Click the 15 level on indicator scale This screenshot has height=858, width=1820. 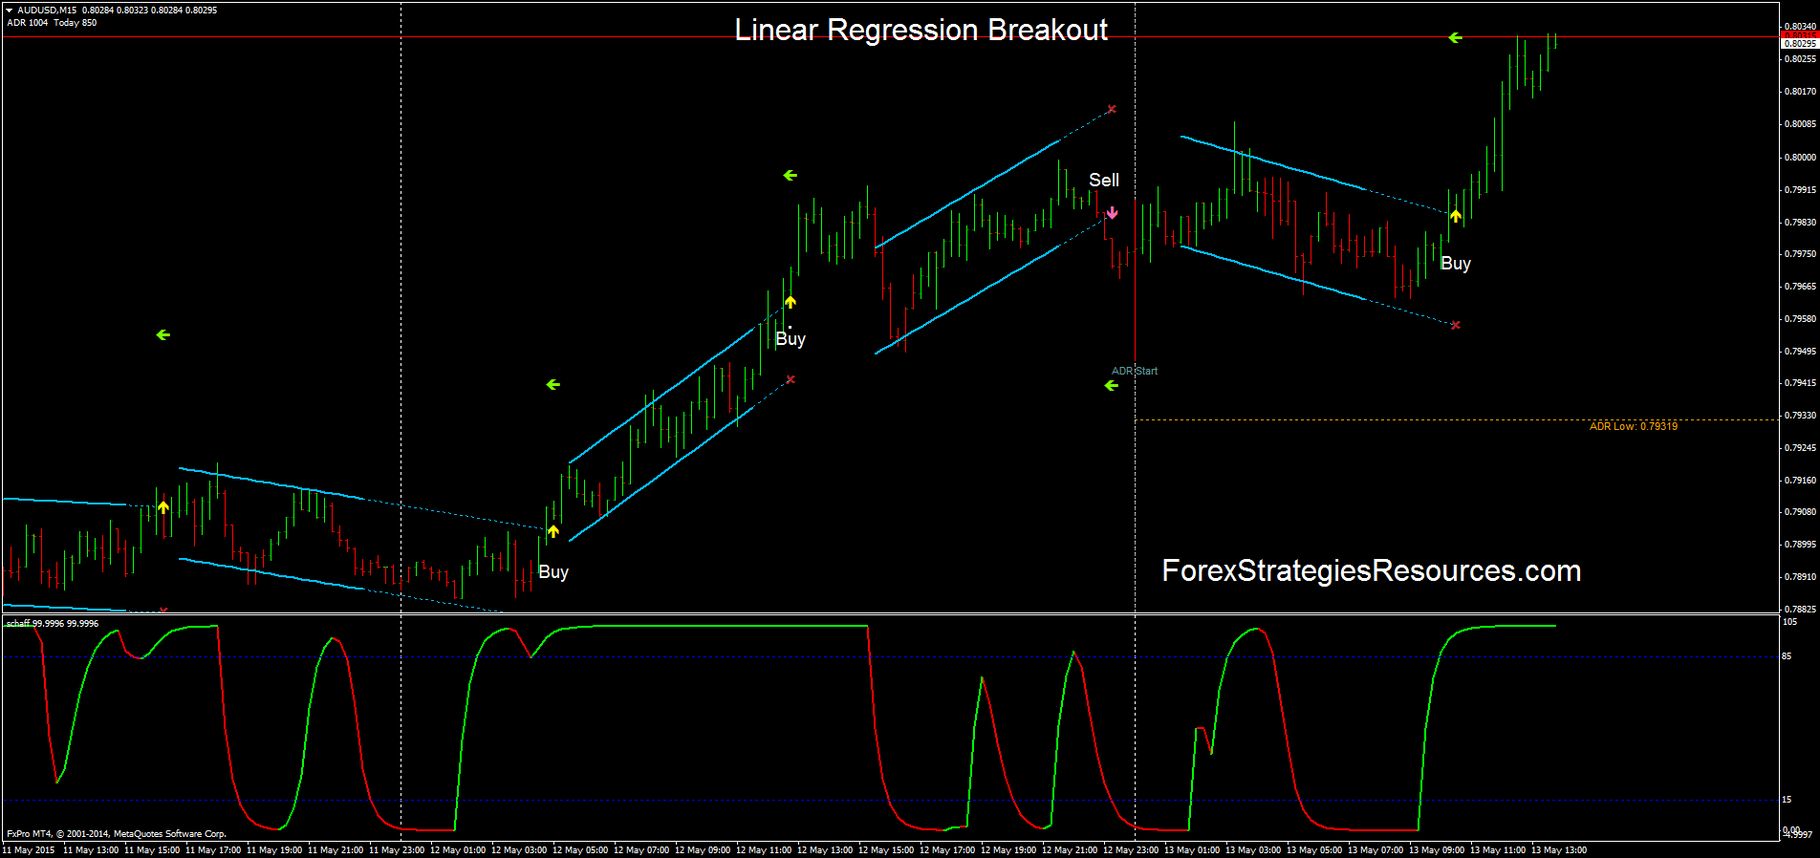click(1787, 800)
